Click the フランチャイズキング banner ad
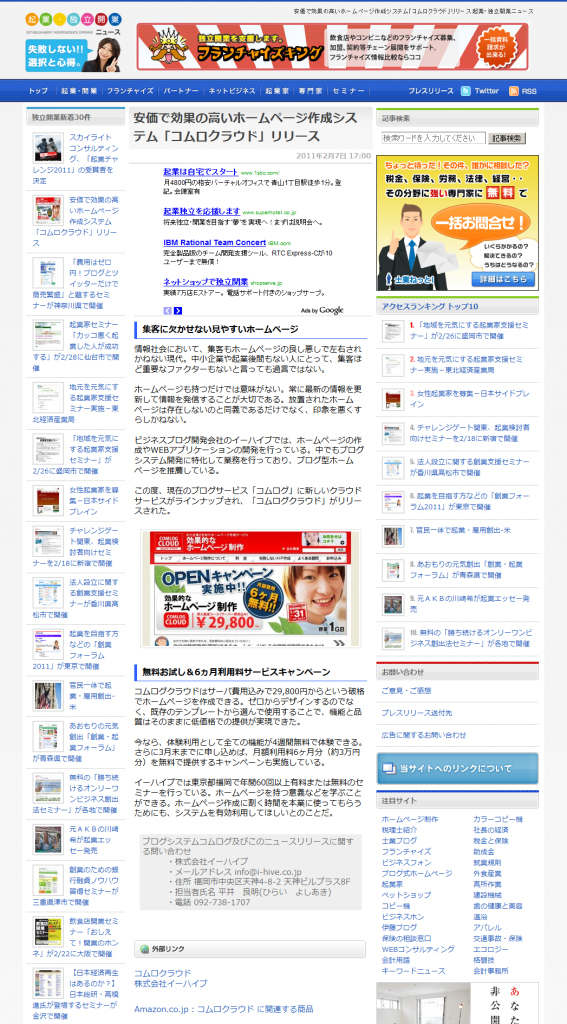Screen dimensions: 567x1024 pyautogui.click(x=332, y=46)
